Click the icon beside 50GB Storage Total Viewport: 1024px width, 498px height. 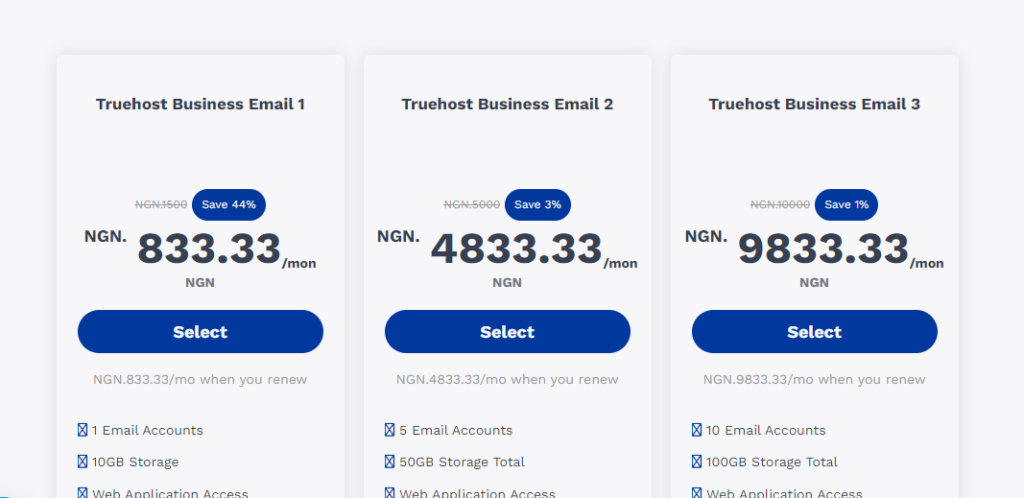389,462
